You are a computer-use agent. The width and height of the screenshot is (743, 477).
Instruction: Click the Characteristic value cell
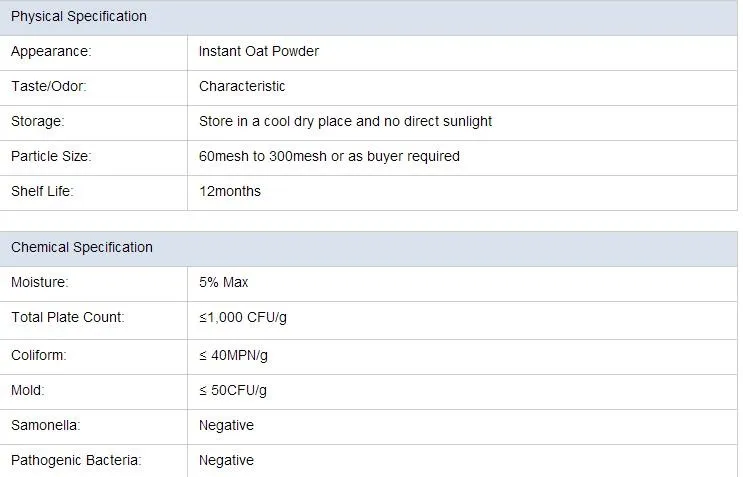(242, 86)
